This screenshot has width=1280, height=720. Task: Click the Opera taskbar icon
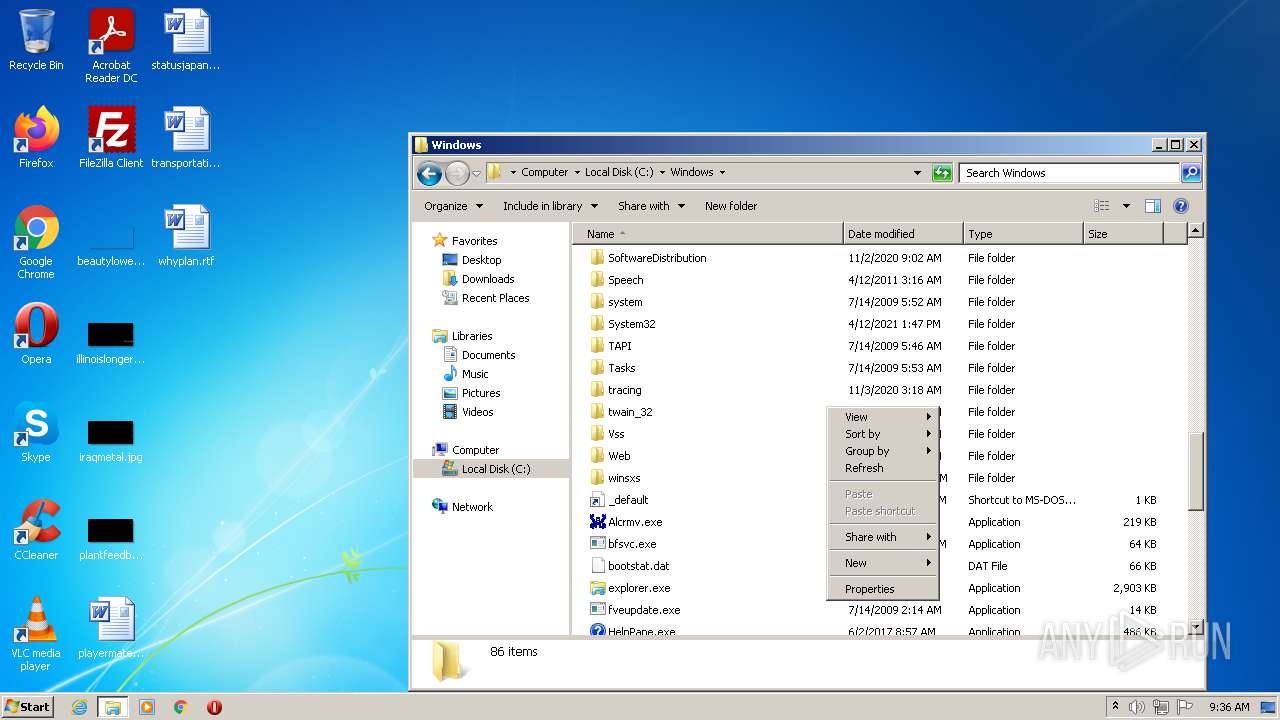tap(214, 707)
